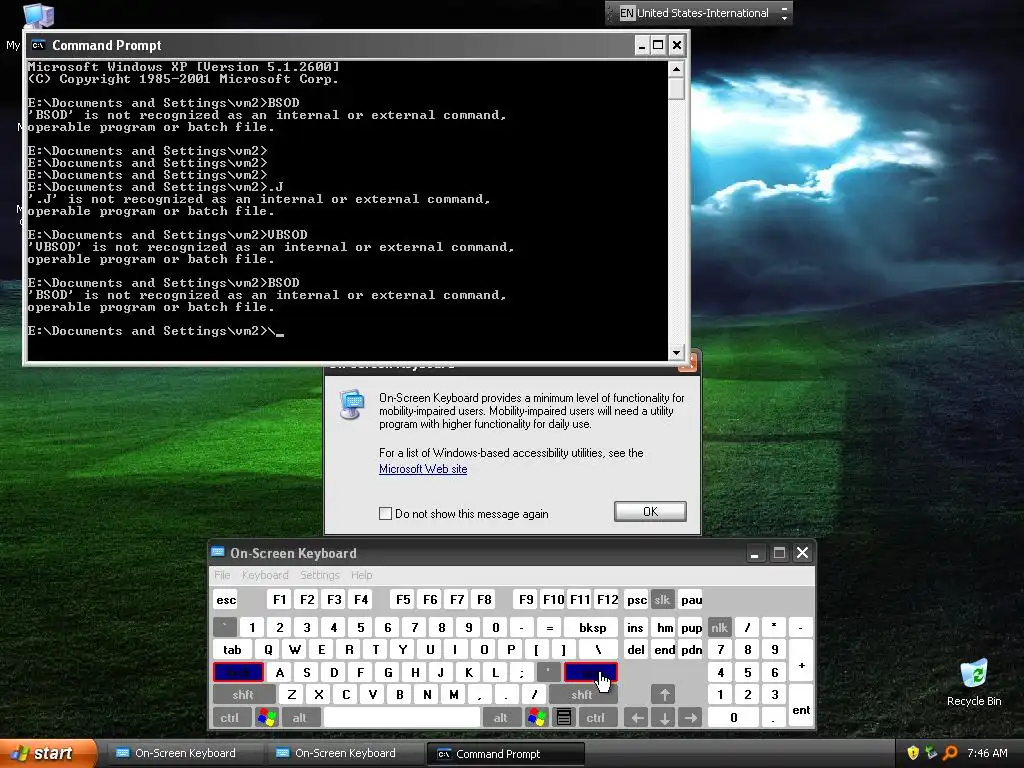Image resolution: width=1024 pixels, height=768 pixels.
Task: Click the numpad ent key
Action: tap(801, 706)
